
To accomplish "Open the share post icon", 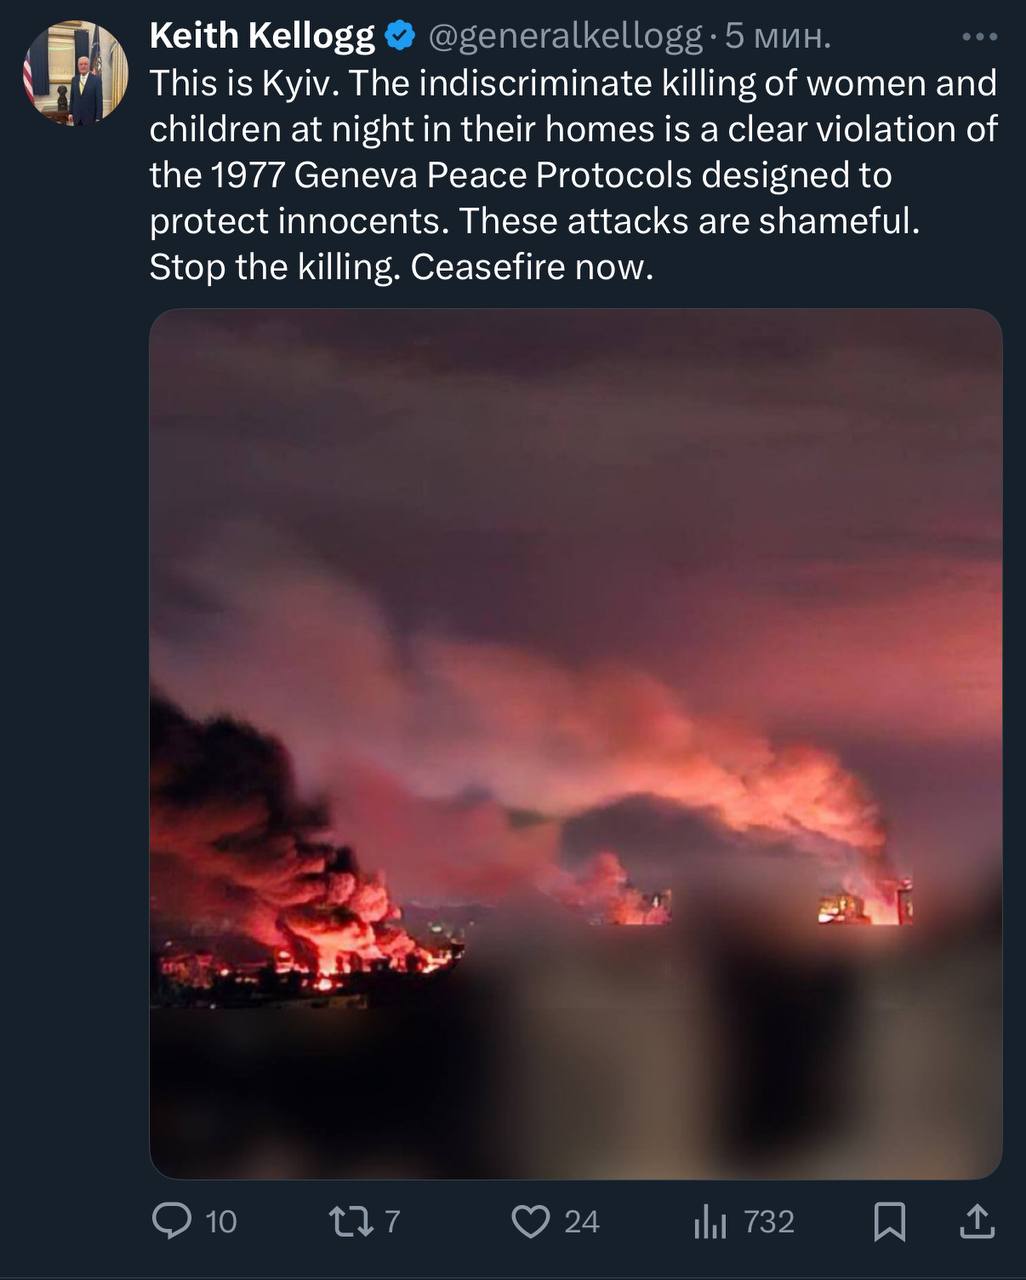I will coord(977,1221).
